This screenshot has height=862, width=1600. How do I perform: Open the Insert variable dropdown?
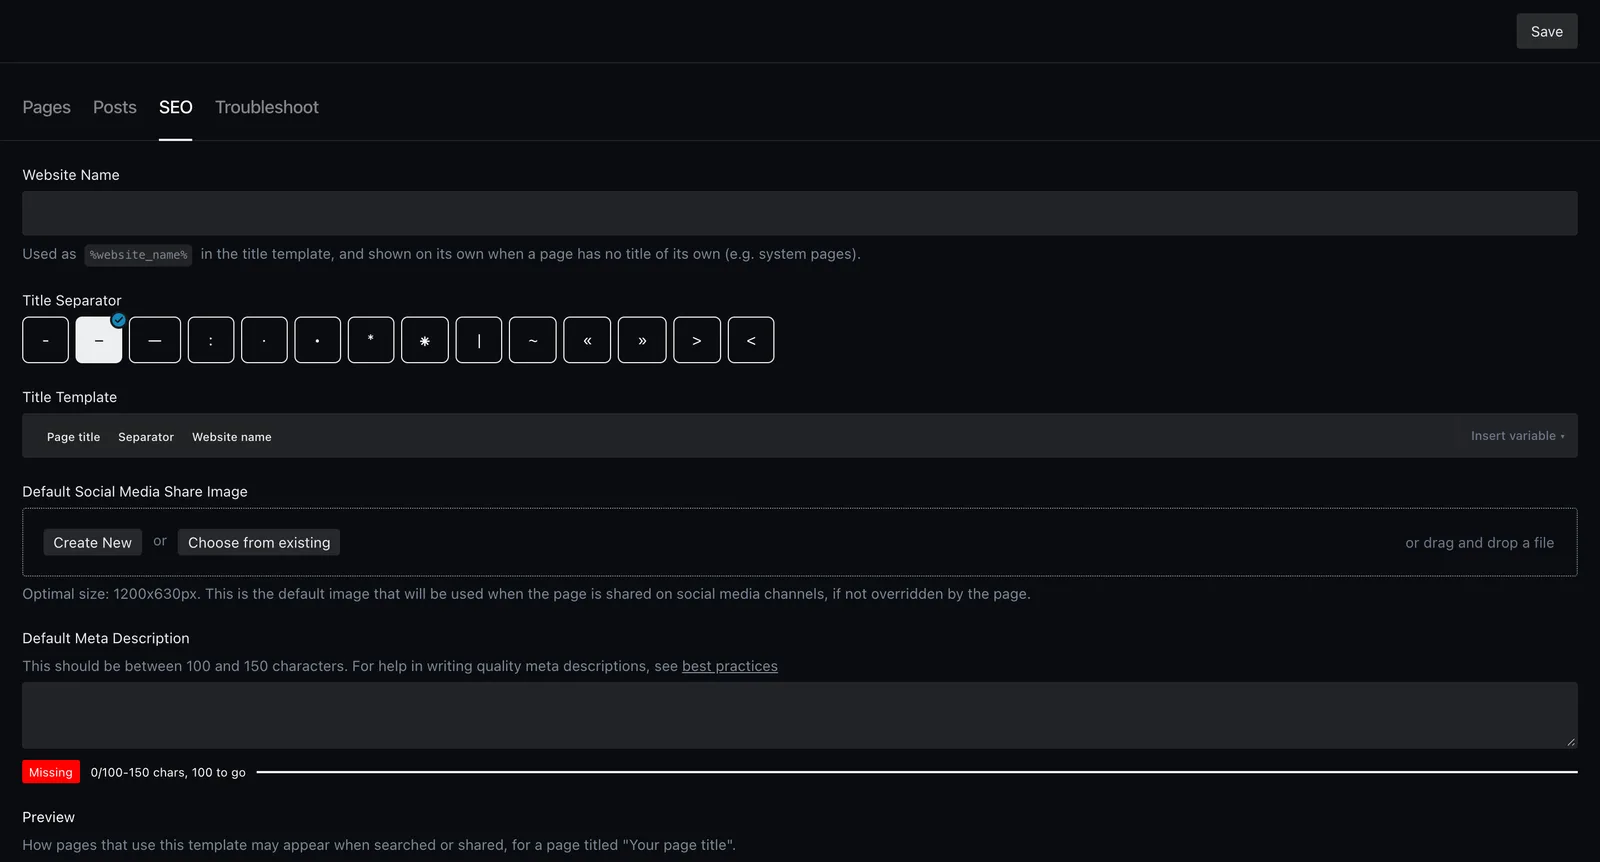(1517, 436)
